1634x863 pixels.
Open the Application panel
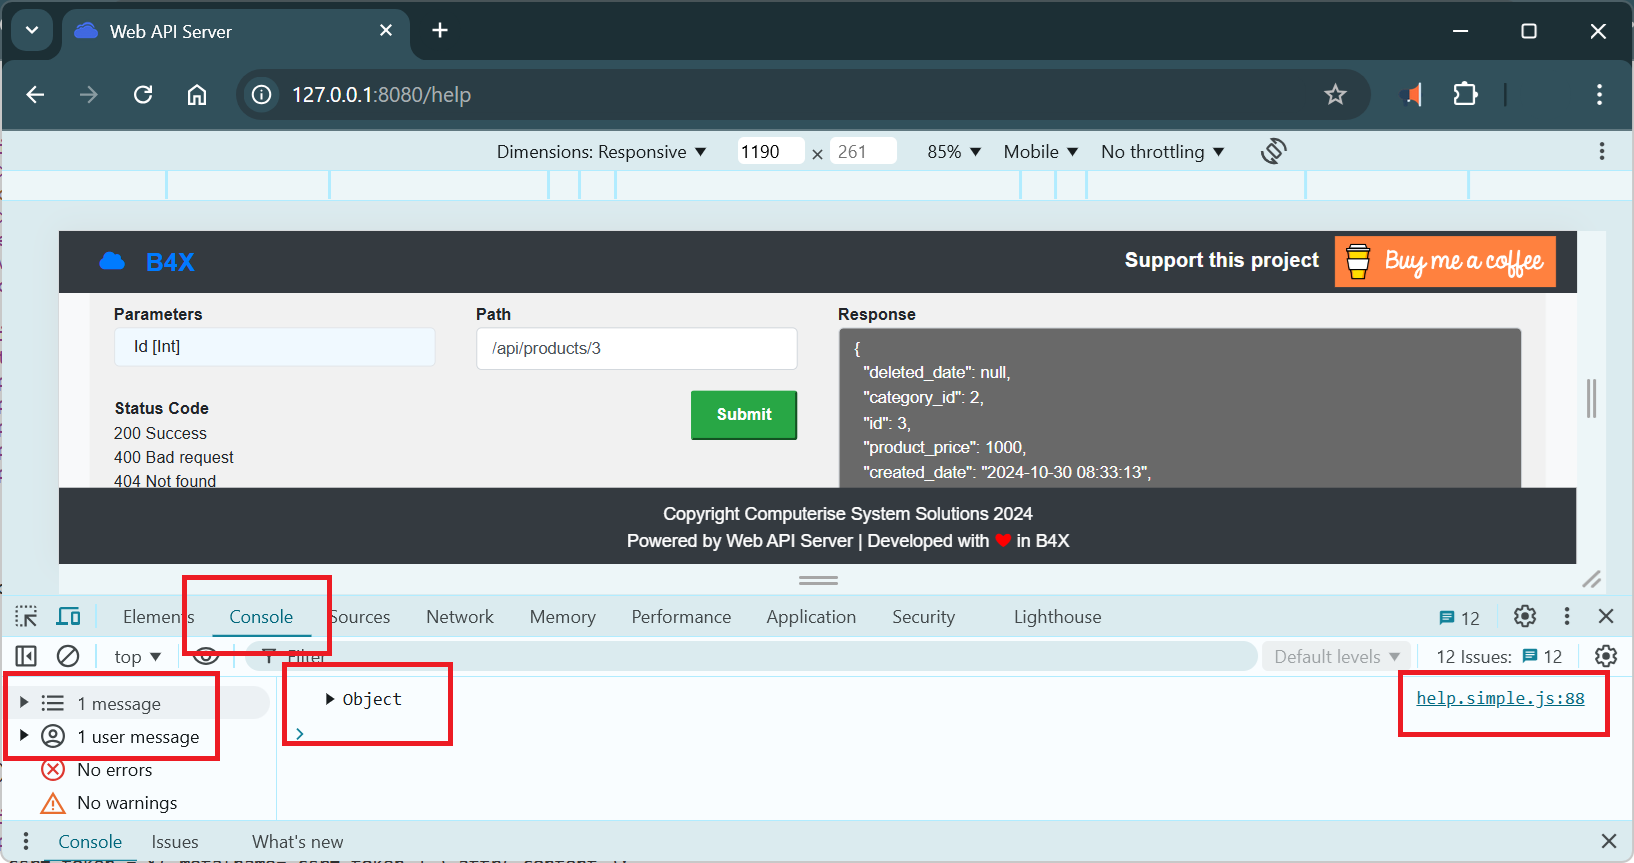[811, 617]
